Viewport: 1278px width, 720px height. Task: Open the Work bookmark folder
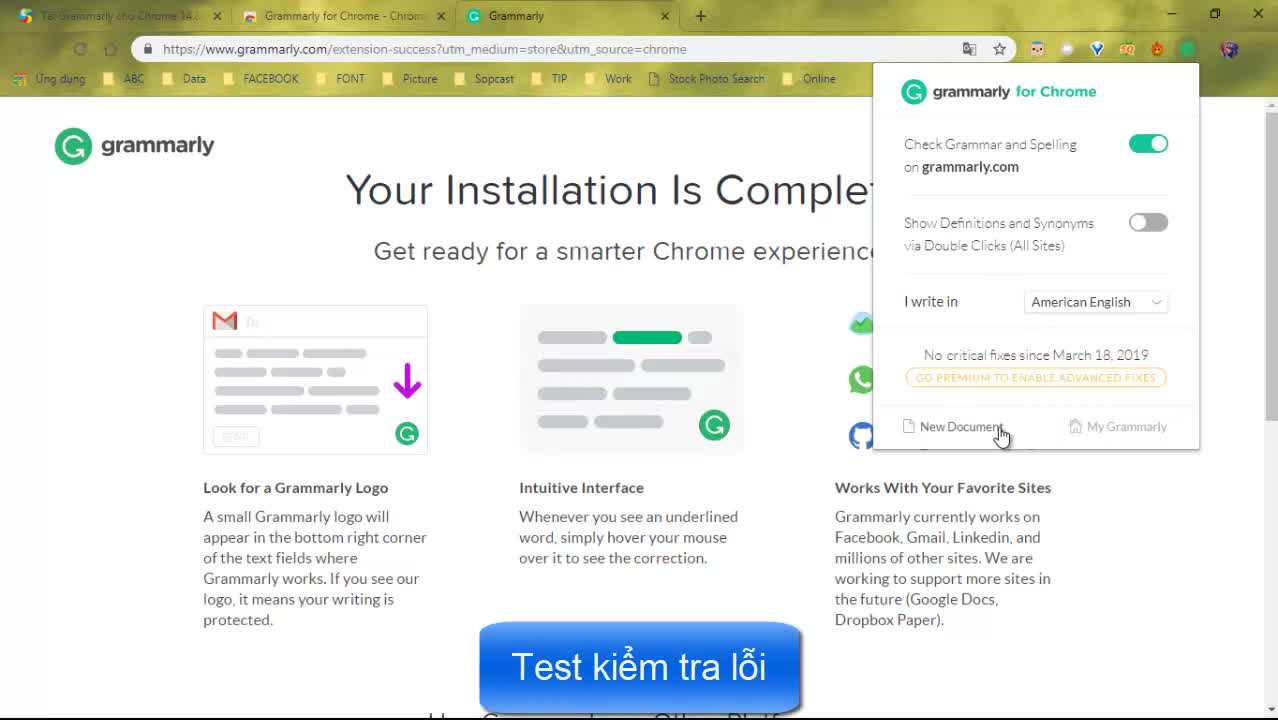pos(608,79)
